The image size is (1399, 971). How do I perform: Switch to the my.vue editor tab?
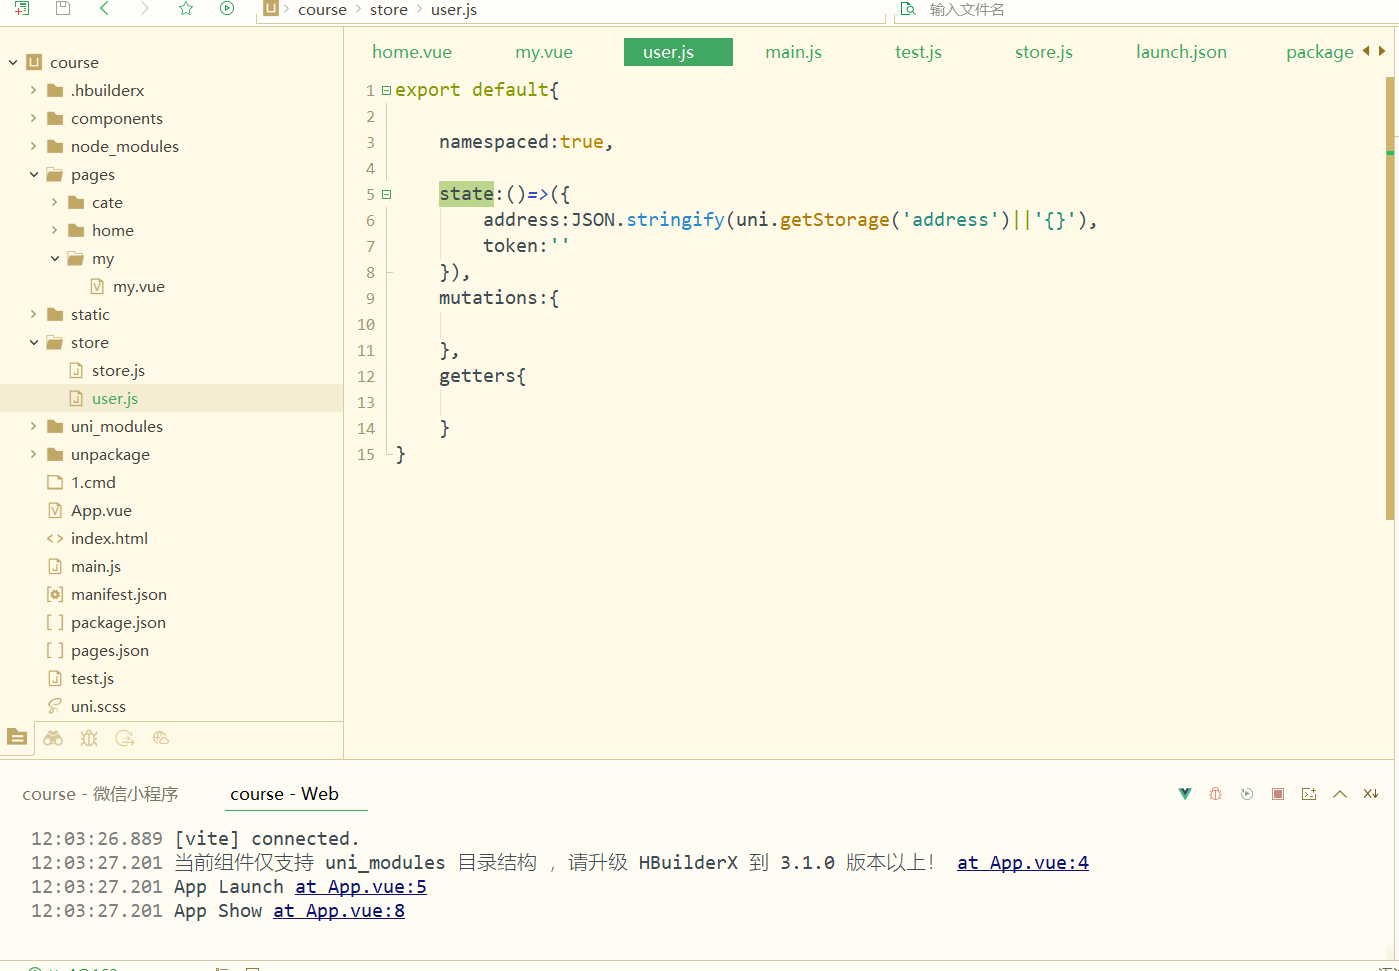point(544,52)
